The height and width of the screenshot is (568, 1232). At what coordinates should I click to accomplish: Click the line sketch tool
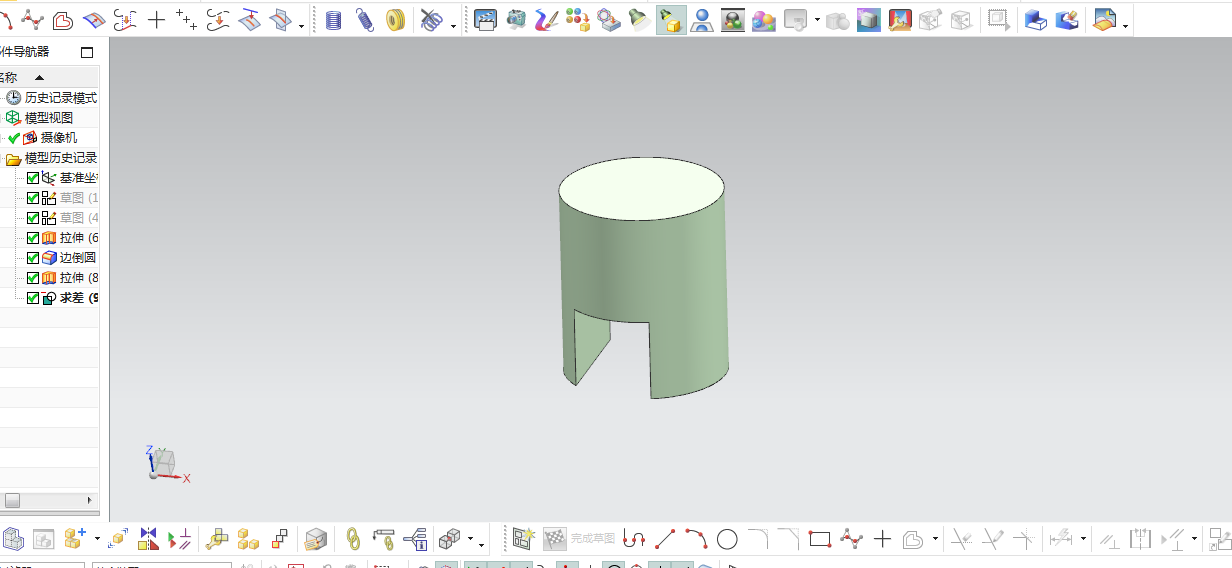pyautogui.click(x=665, y=540)
